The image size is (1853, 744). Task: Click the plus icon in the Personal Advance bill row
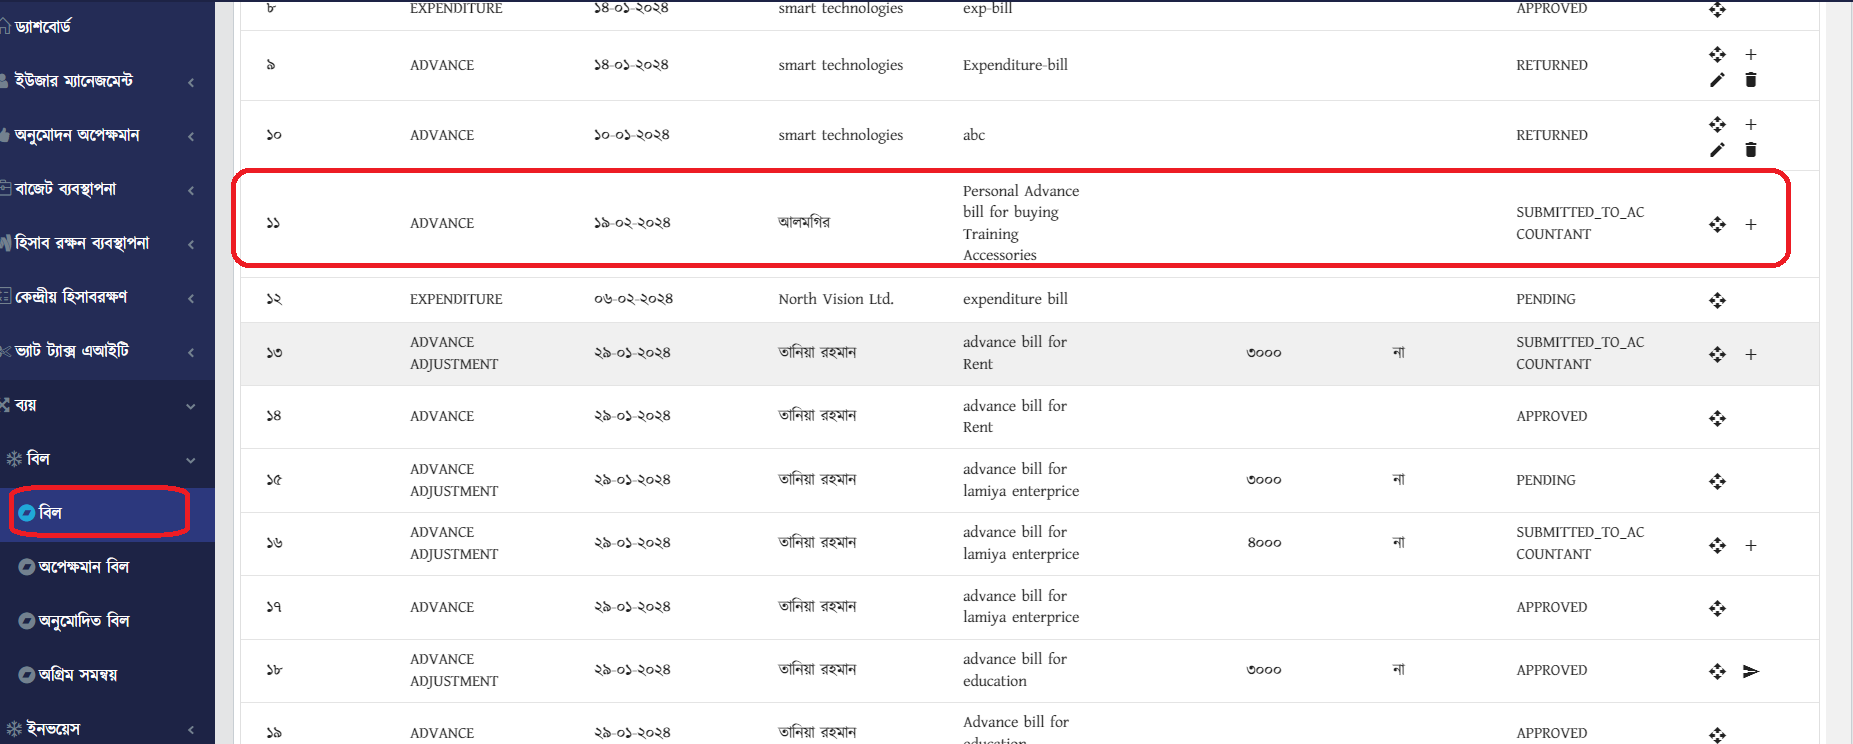[1751, 225]
